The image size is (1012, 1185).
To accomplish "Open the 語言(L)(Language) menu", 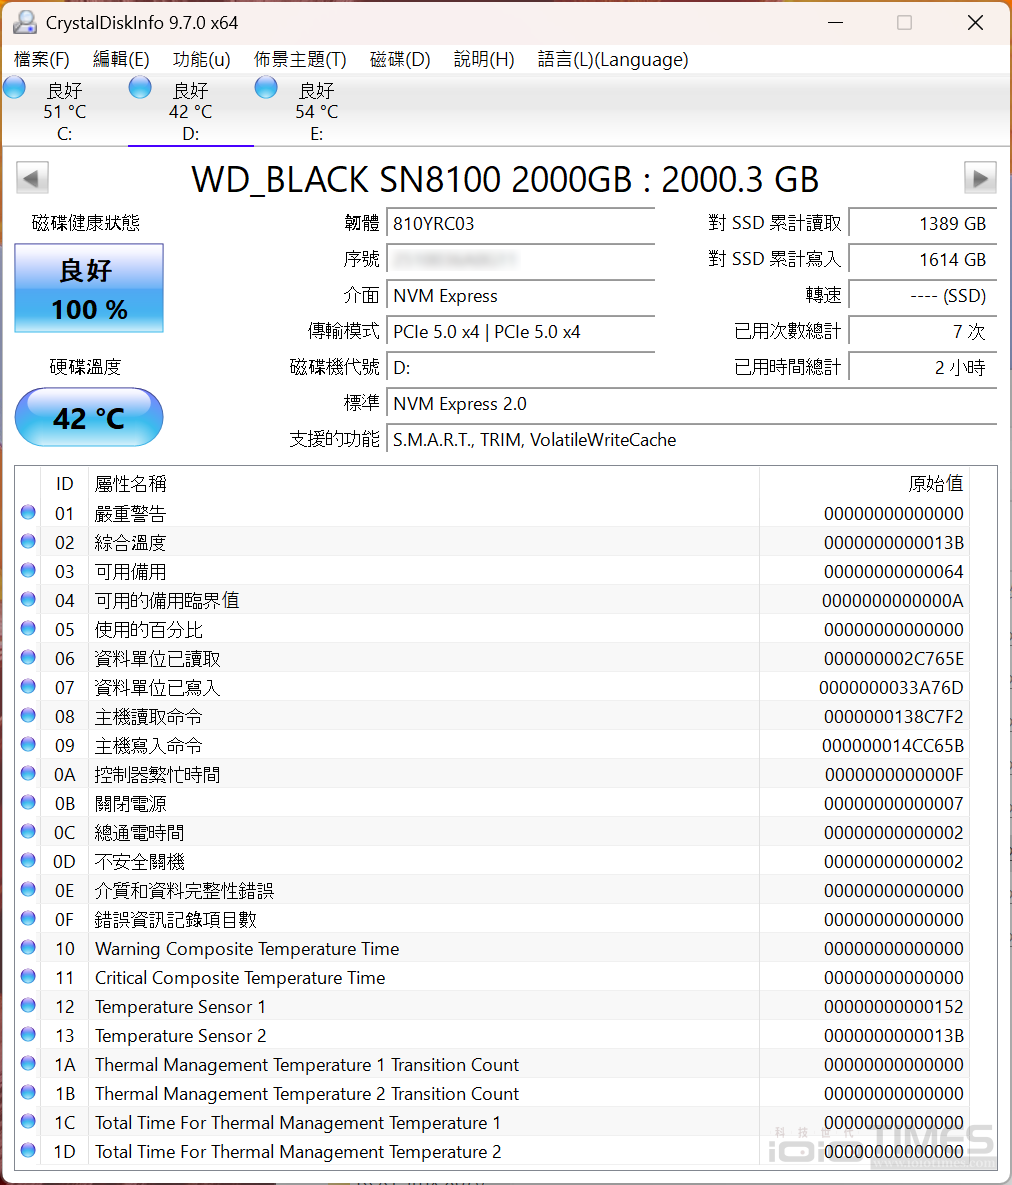I will [x=613, y=60].
